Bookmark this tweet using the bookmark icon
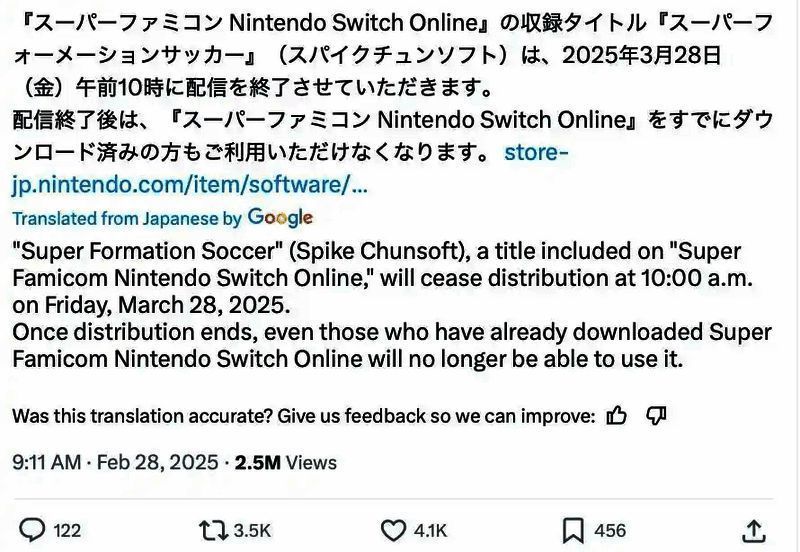The width and height of the screenshot is (800, 552). point(573,530)
